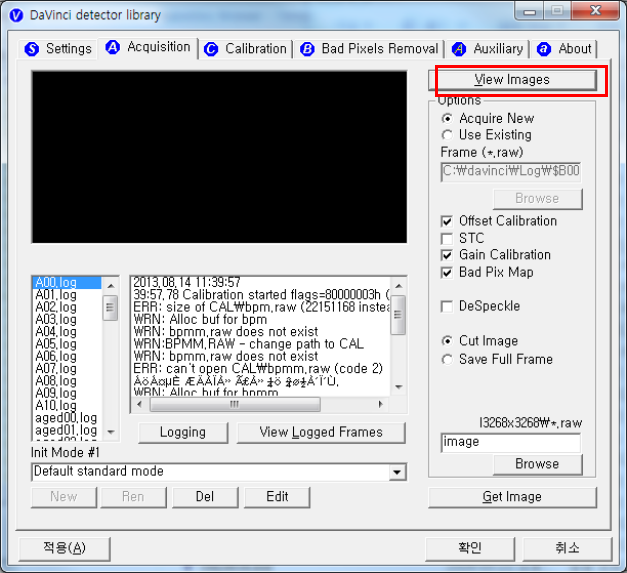Select A05.log in the log list
Screen dimensions: 627x573
coord(66,344)
